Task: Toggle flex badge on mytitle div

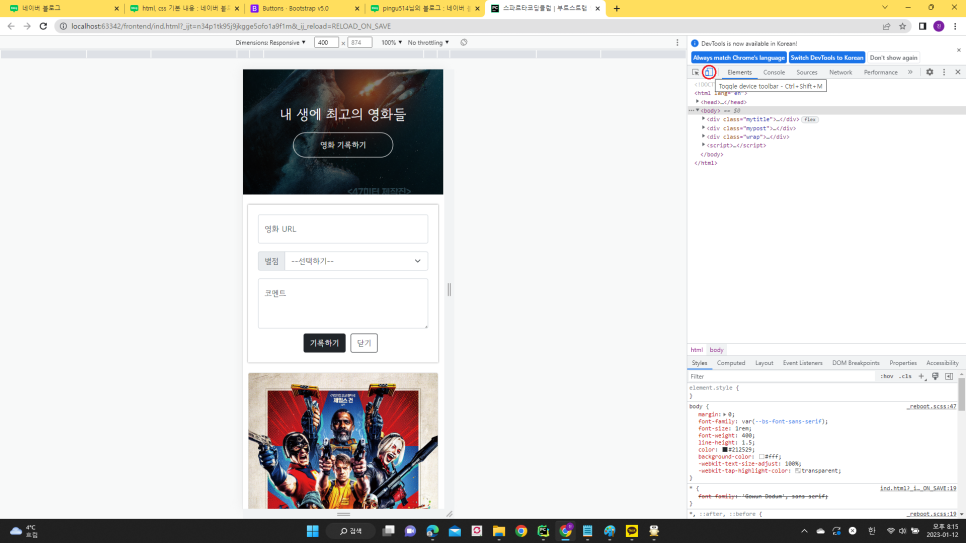Action: (x=810, y=120)
